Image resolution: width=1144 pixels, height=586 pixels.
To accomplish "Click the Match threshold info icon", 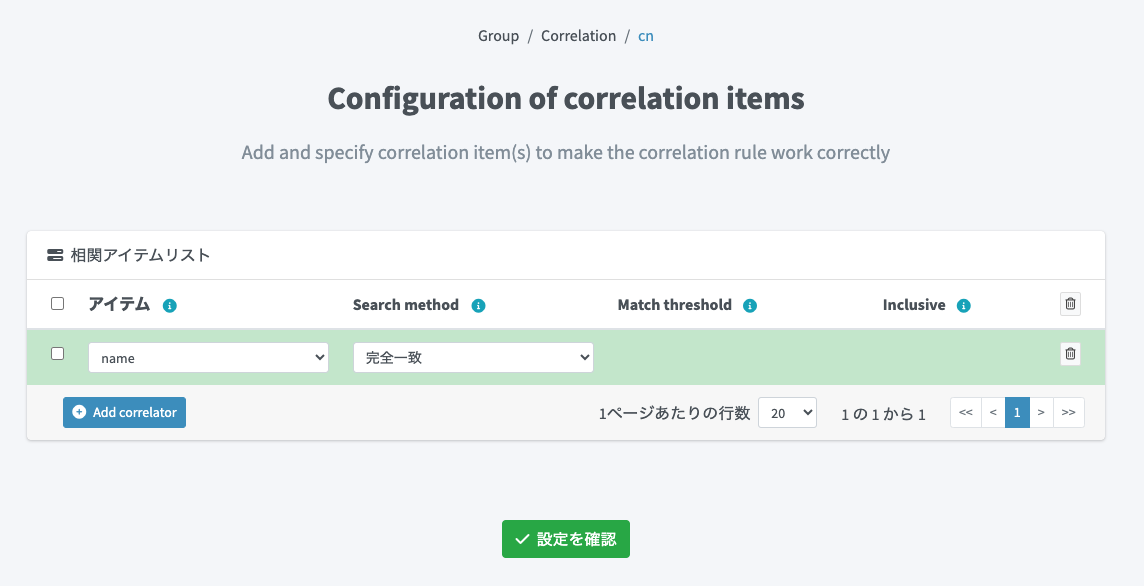I will pos(750,306).
